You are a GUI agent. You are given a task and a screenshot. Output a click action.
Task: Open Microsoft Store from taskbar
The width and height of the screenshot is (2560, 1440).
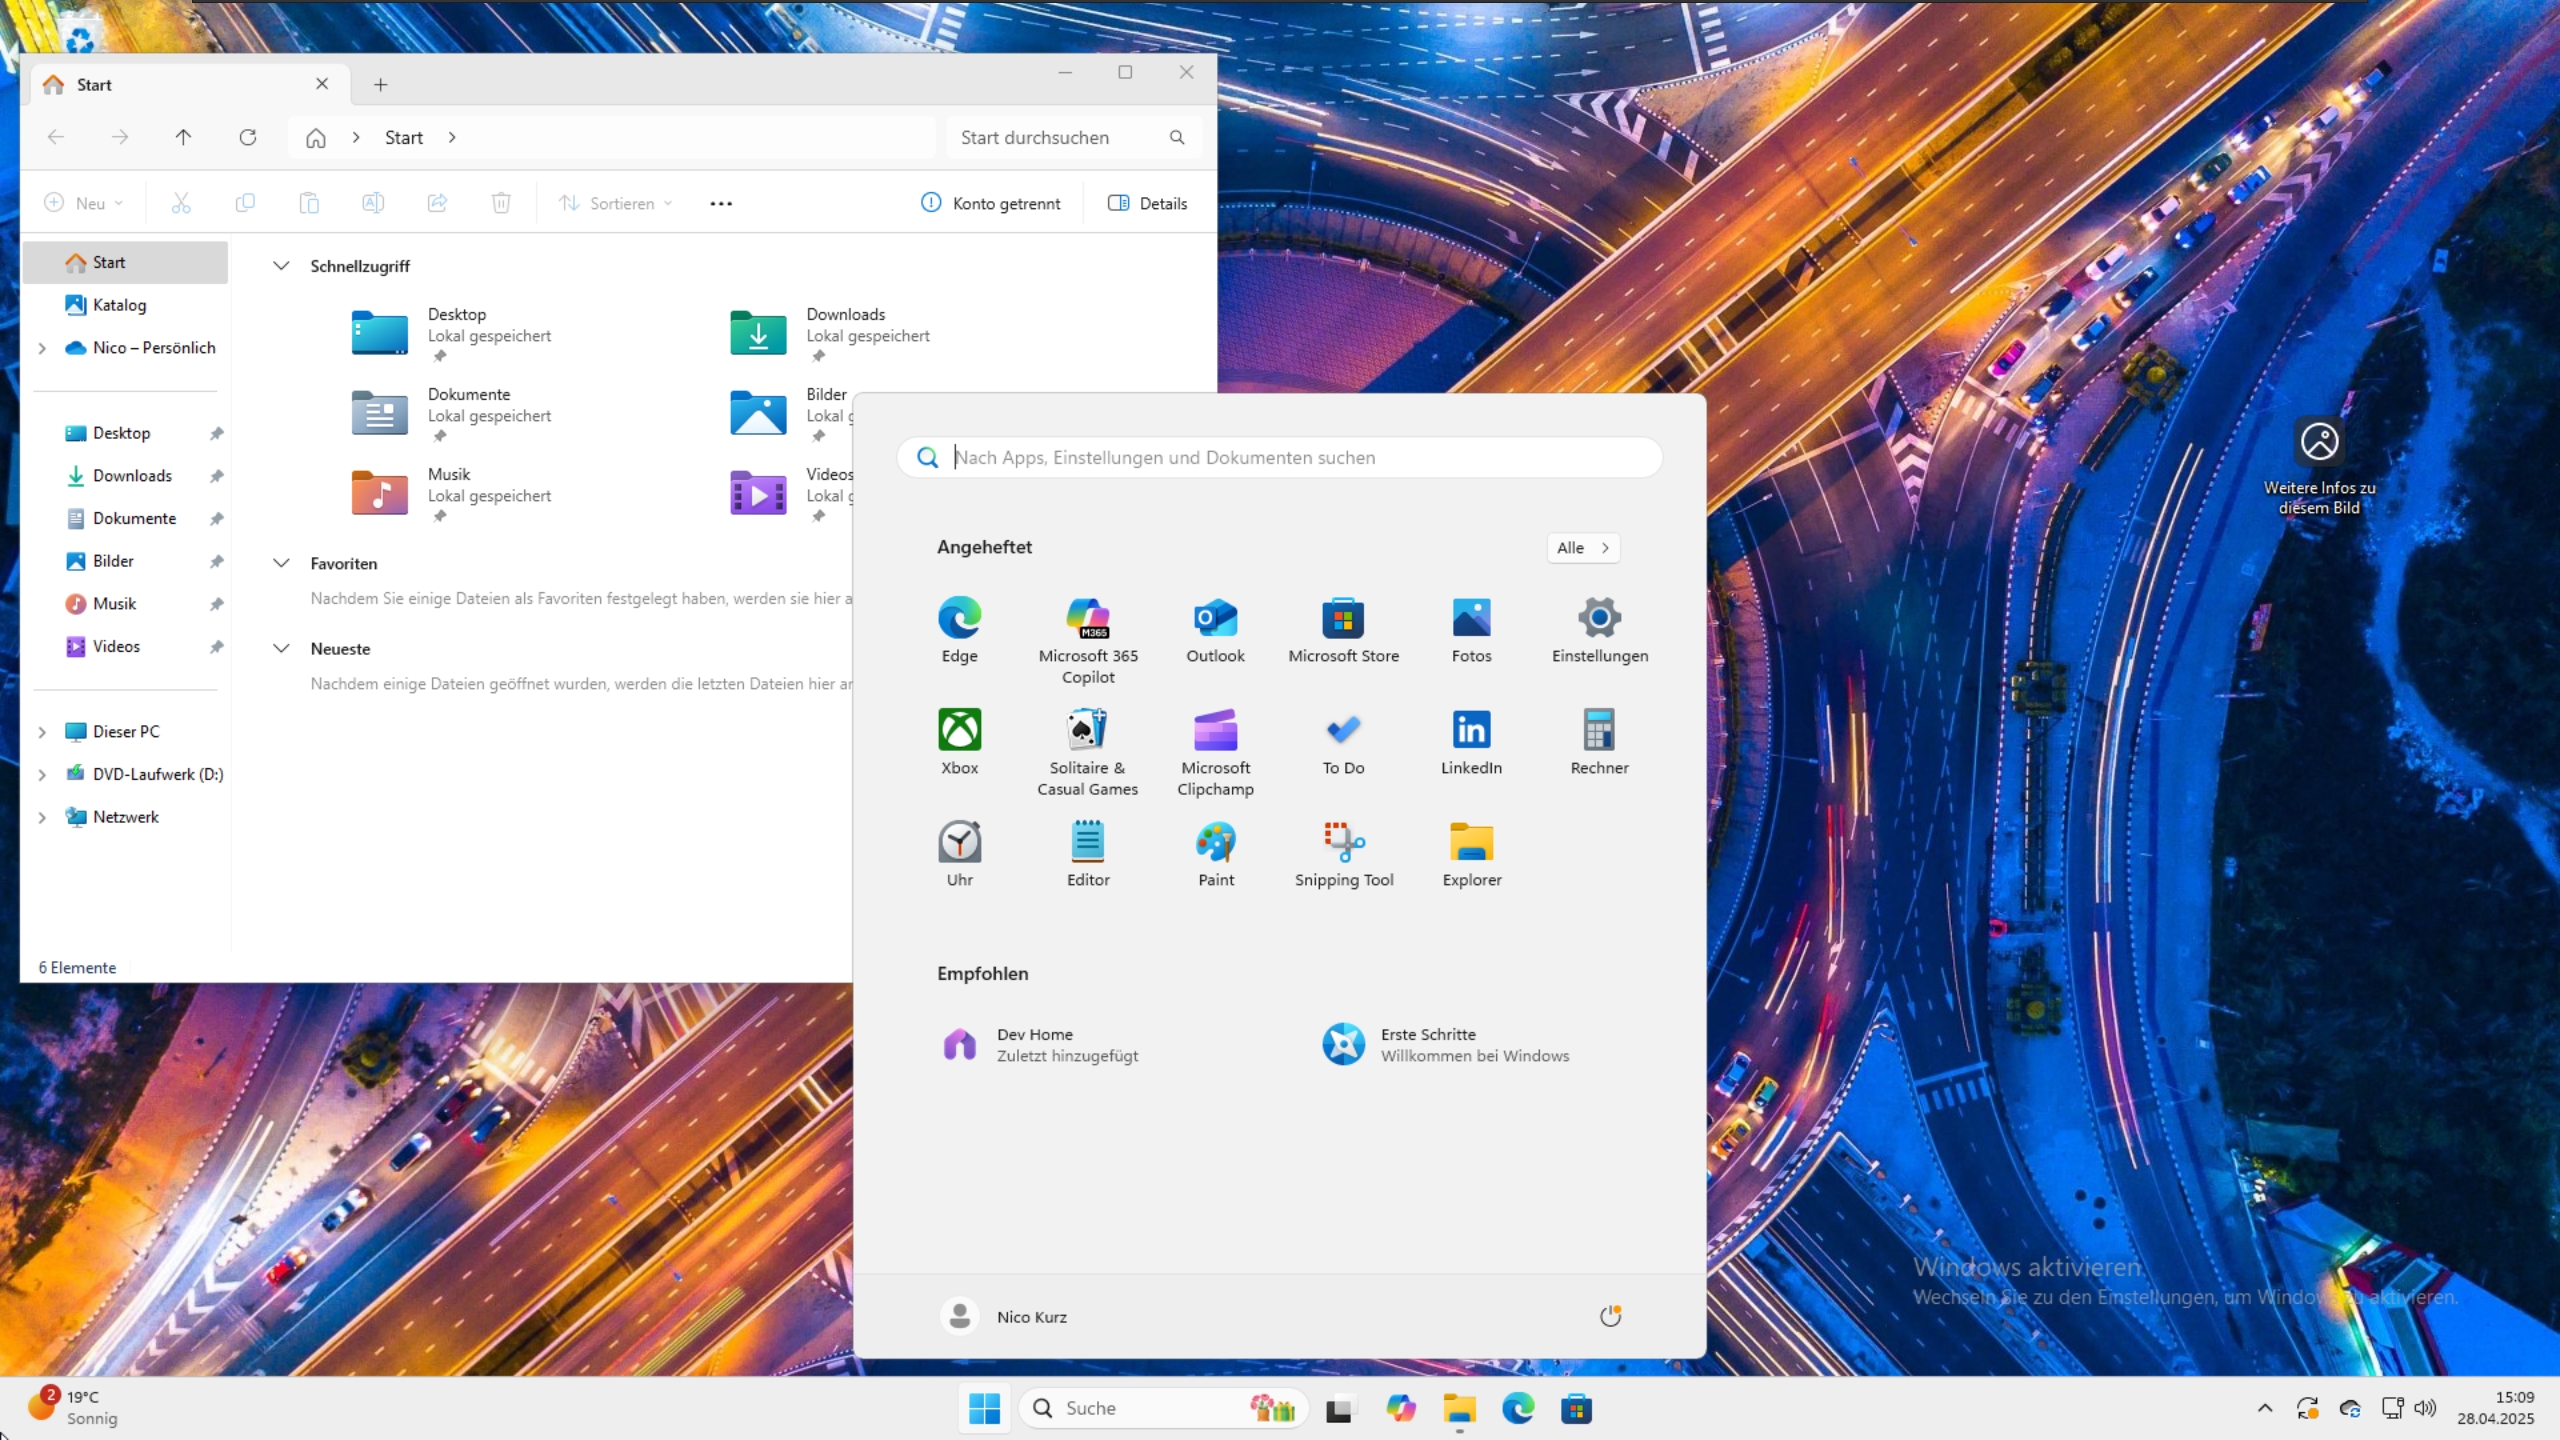point(1576,1409)
